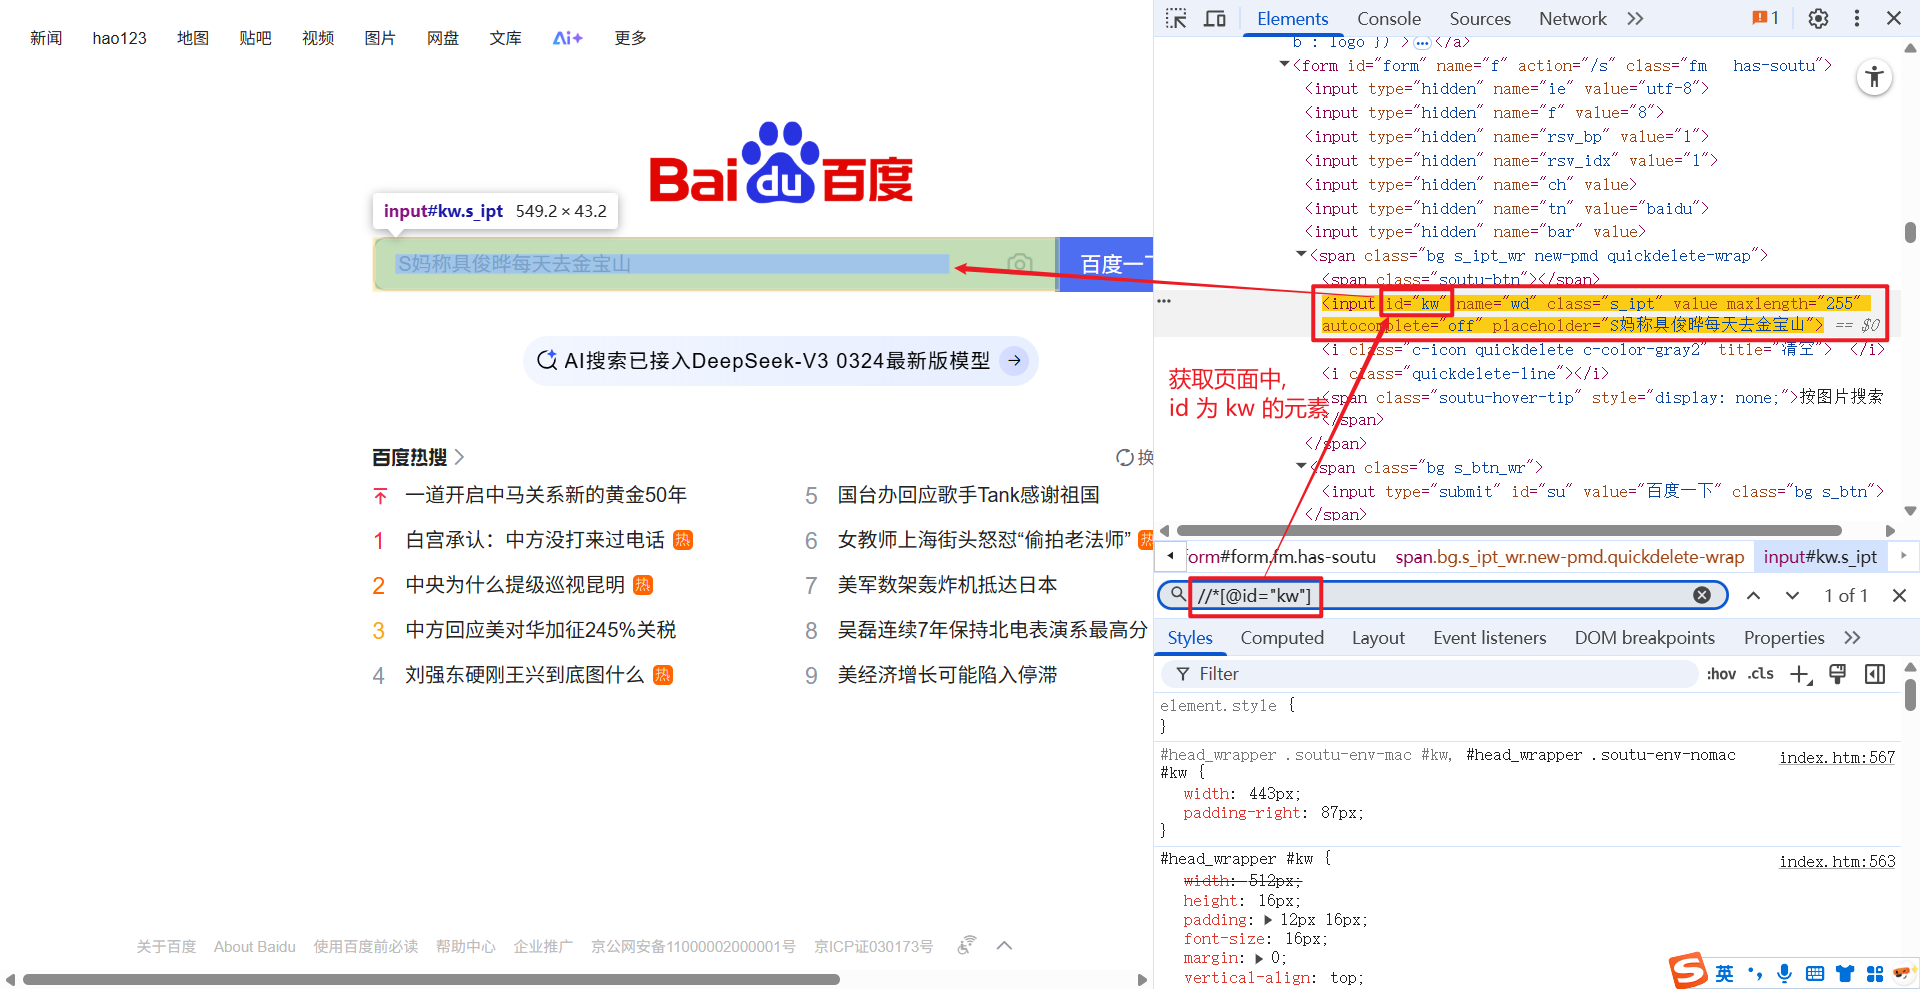Clear the XPath search field with the x icon
Viewport: 1920px width, 989px height.
click(1702, 595)
